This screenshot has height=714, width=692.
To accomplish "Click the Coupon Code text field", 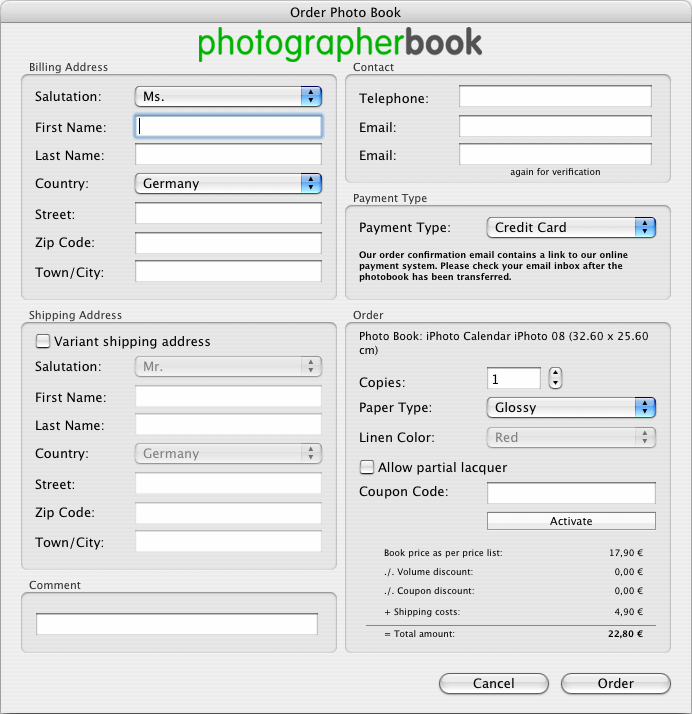I will coord(571,493).
